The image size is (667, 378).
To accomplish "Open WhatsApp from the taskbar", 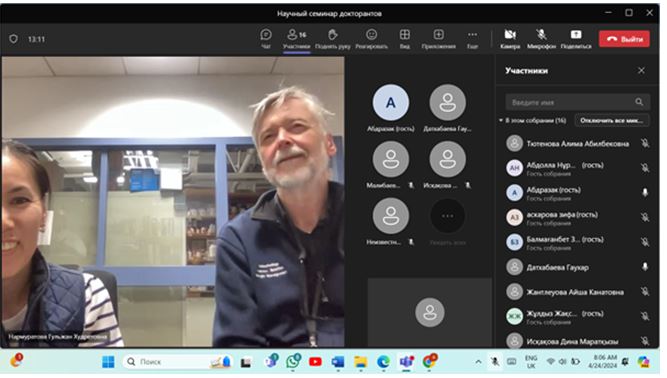I will [293, 362].
